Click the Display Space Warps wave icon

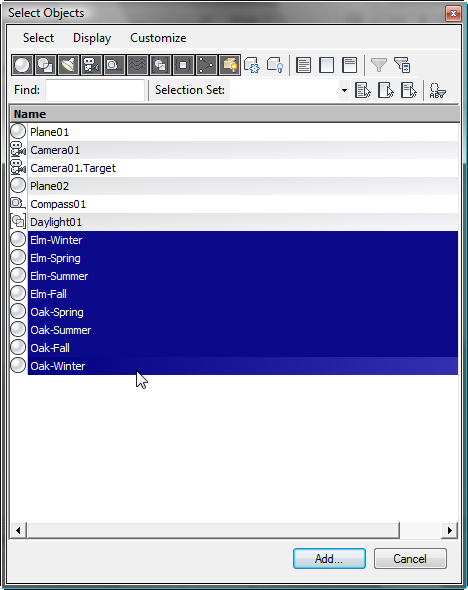coord(137,65)
